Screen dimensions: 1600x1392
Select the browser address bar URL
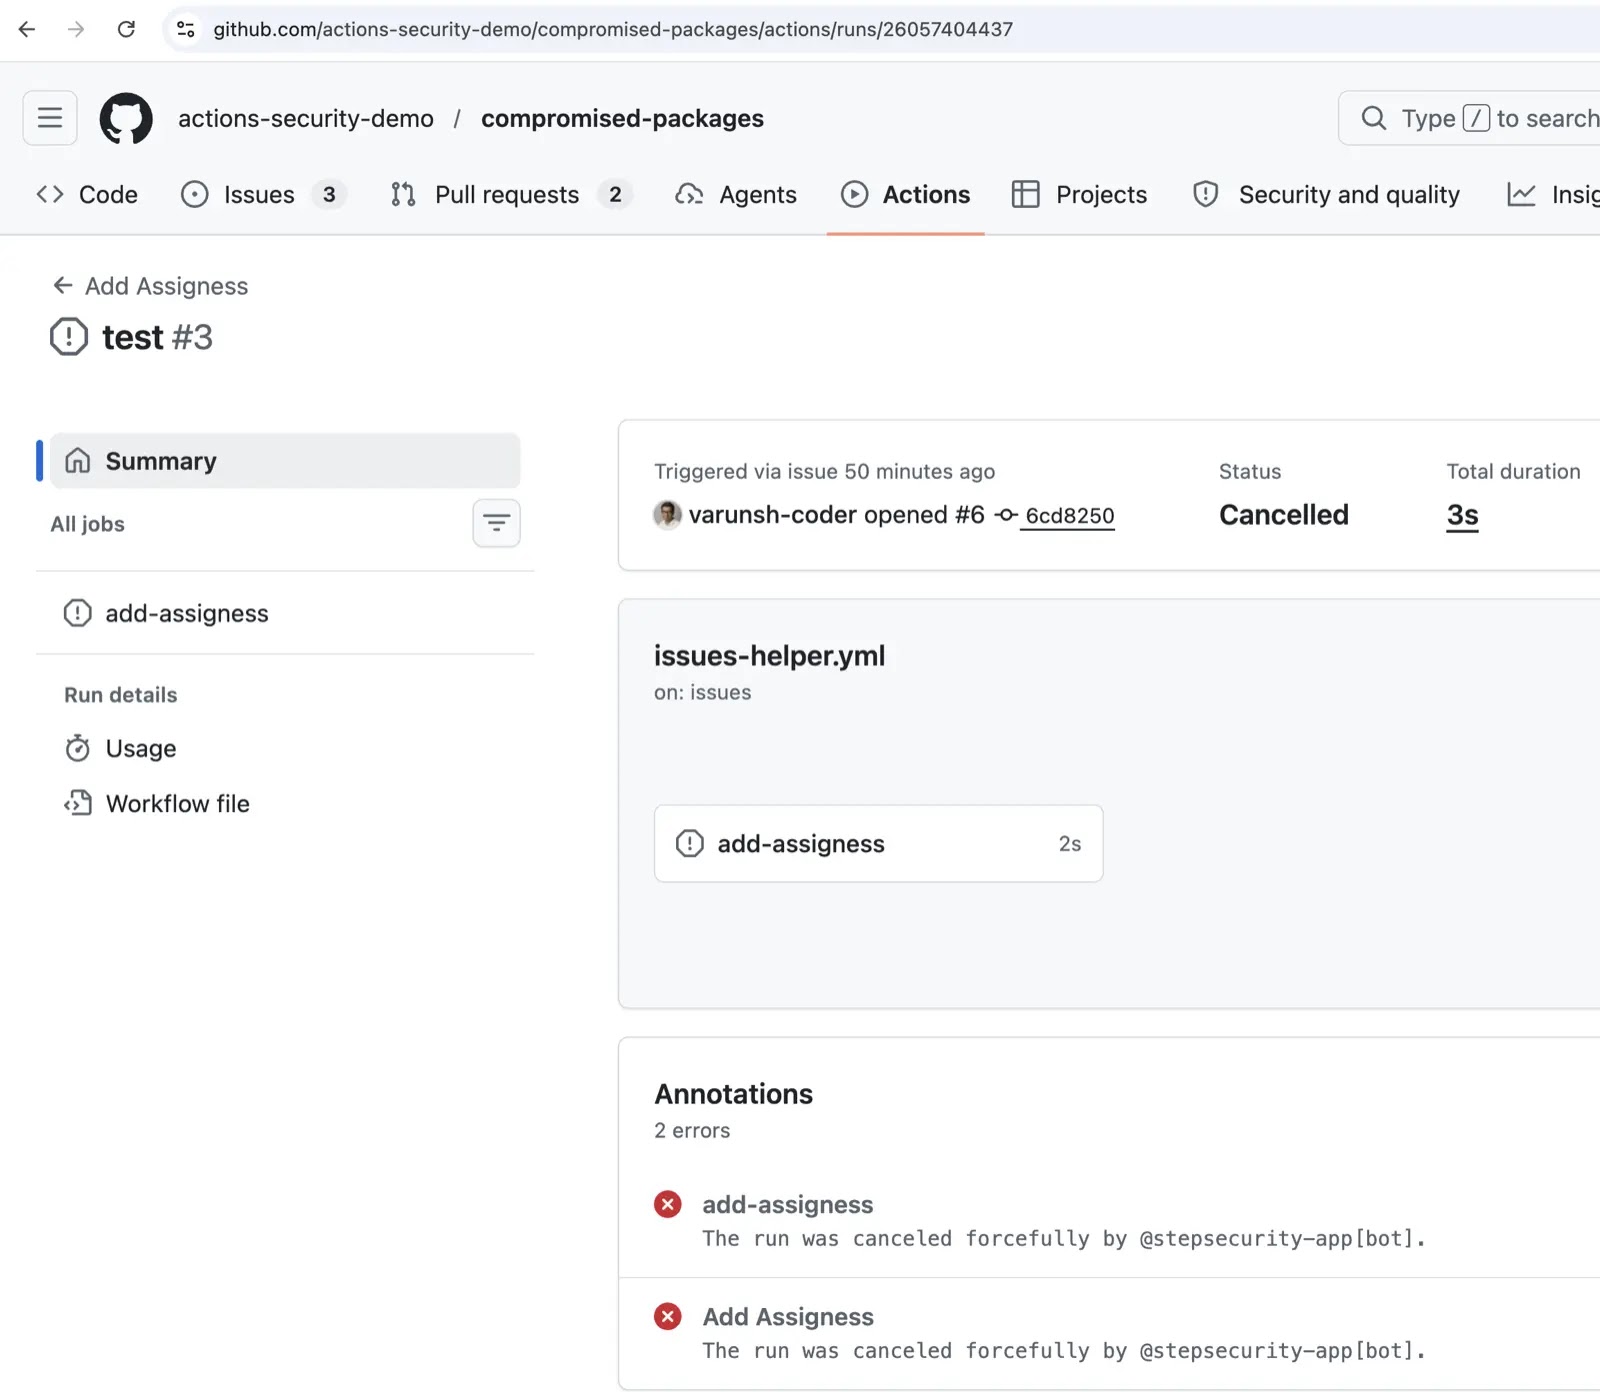[x=613, y=29]
